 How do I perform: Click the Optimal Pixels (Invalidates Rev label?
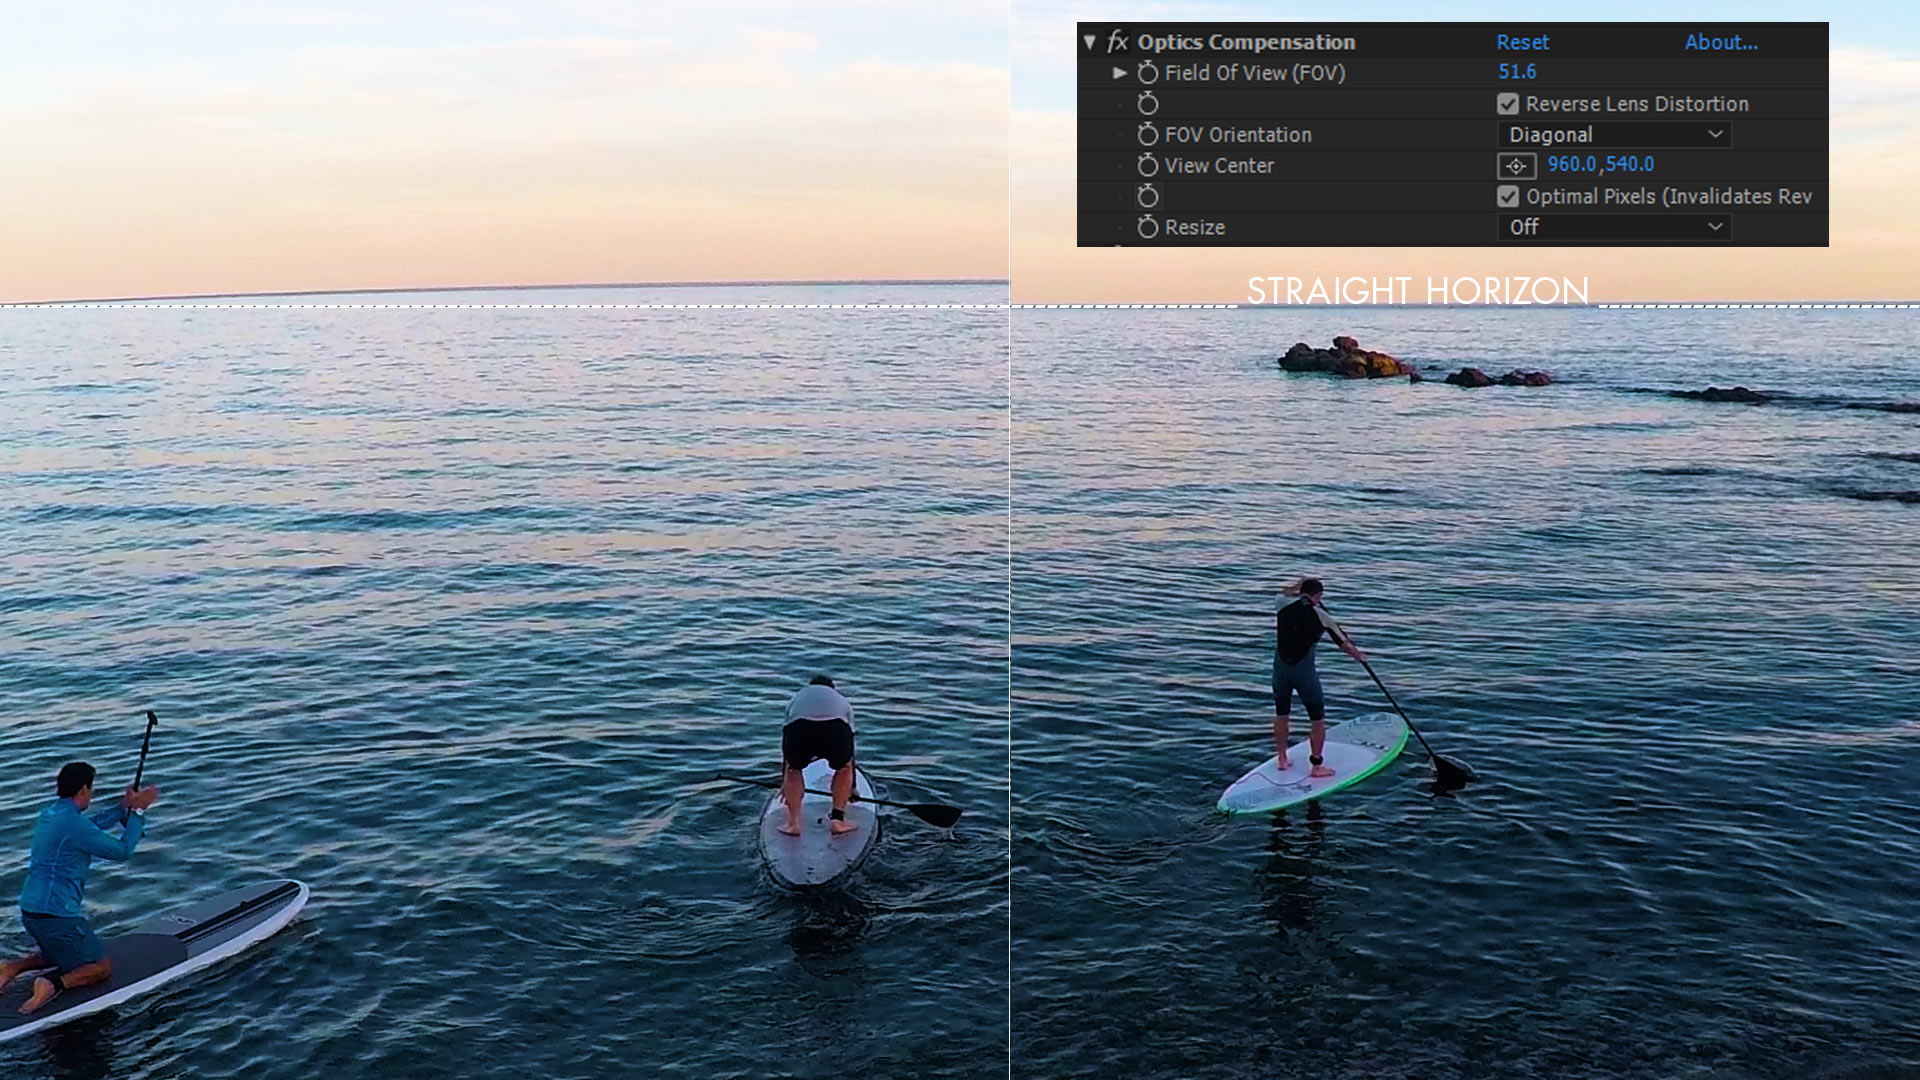coord(1669,197)
